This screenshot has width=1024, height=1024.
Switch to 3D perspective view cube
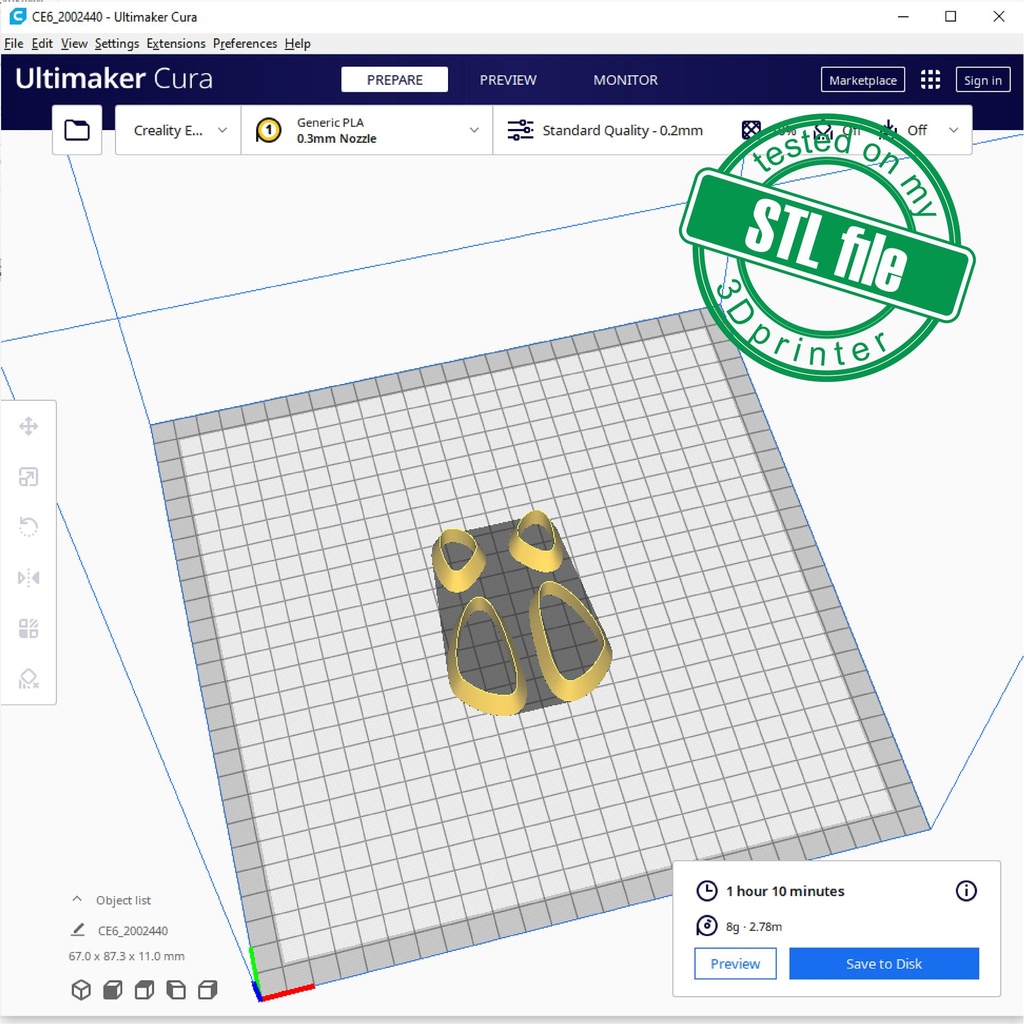tap(81, 990)
